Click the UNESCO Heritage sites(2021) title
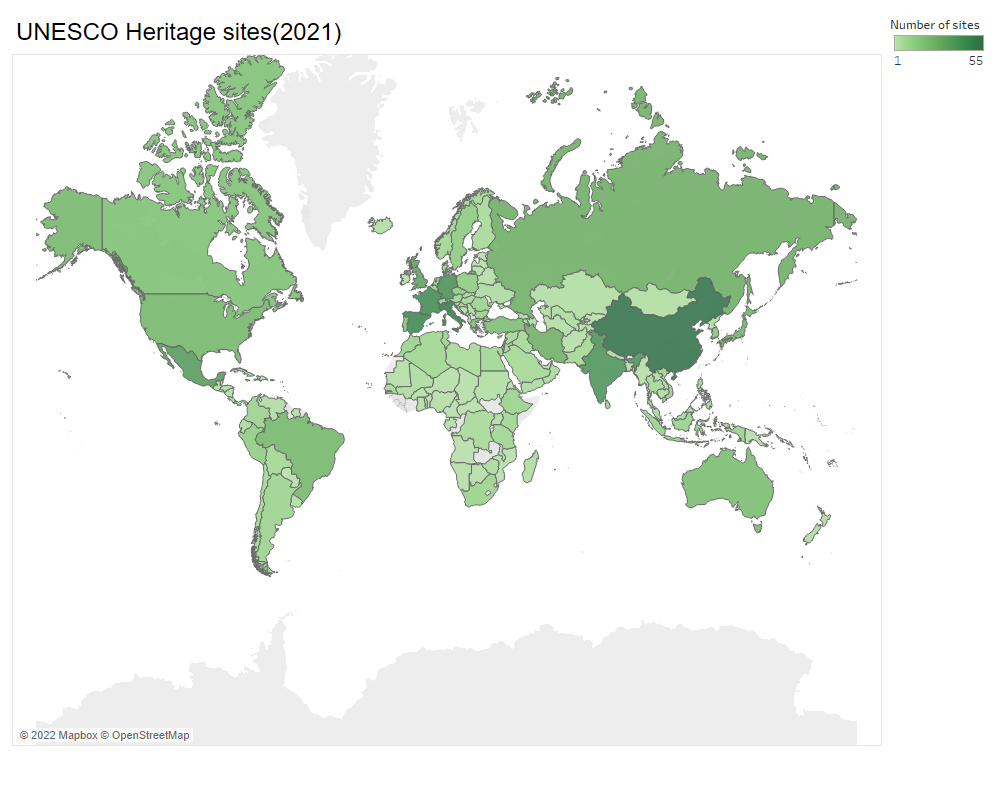This screenshot has height=800, width=1000. 178,31
